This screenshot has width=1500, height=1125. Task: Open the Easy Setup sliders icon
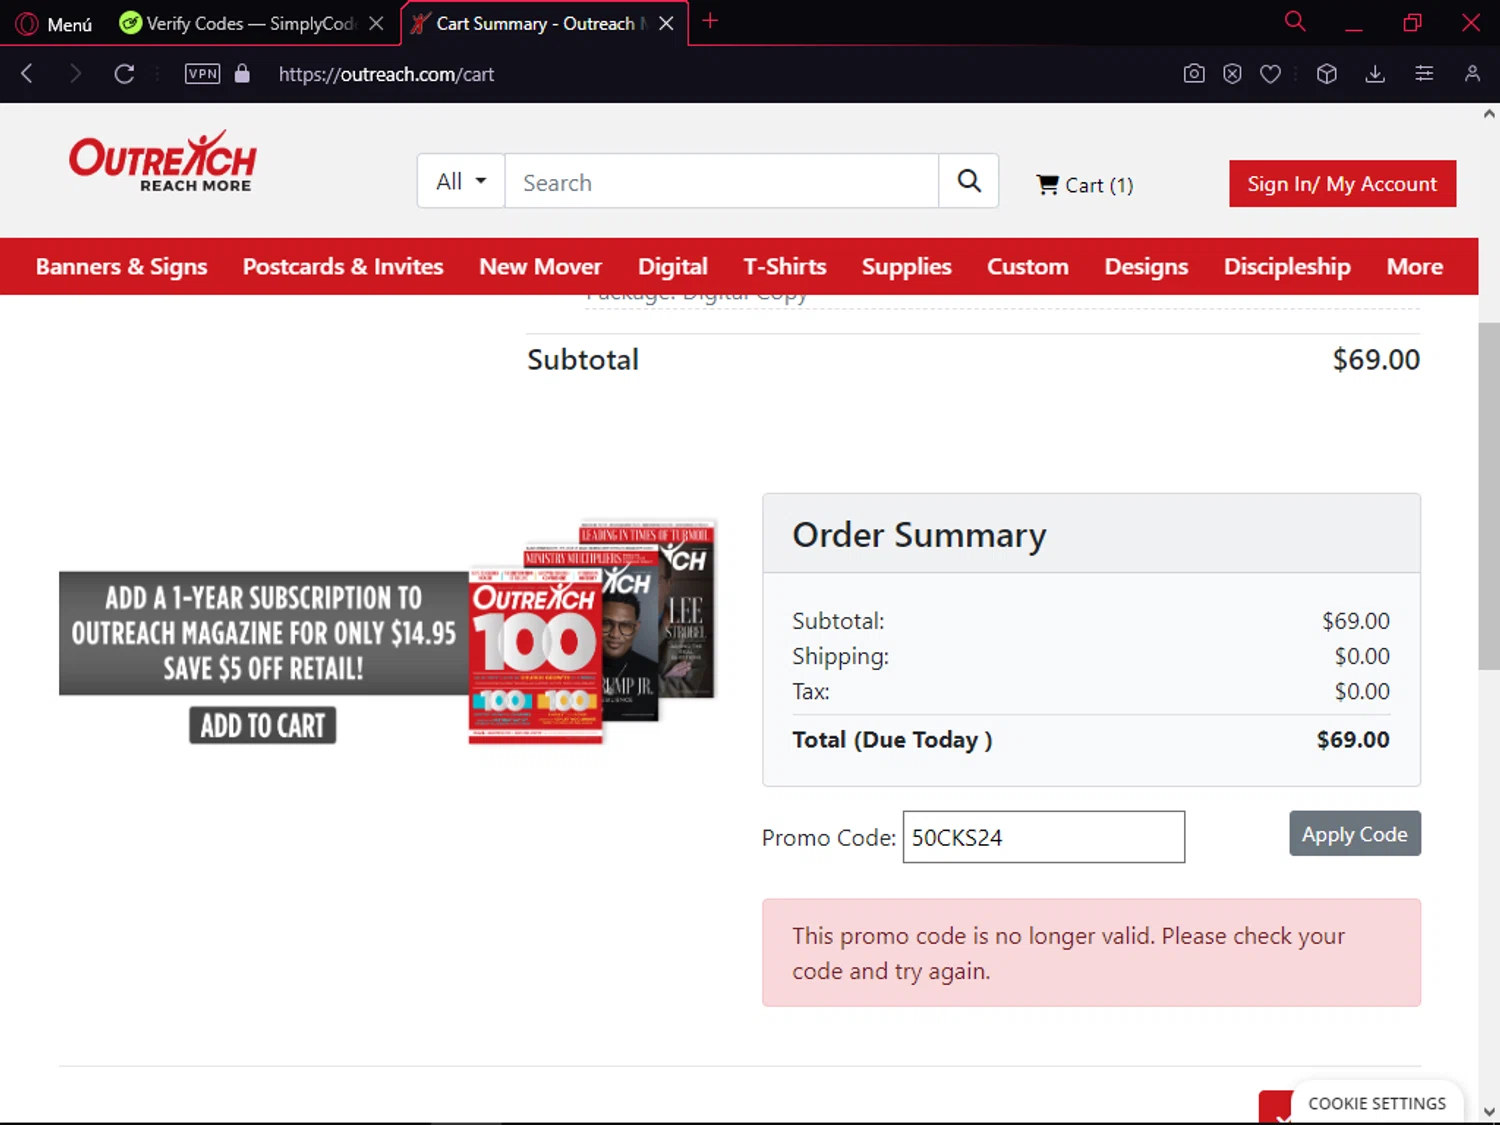1424,74
